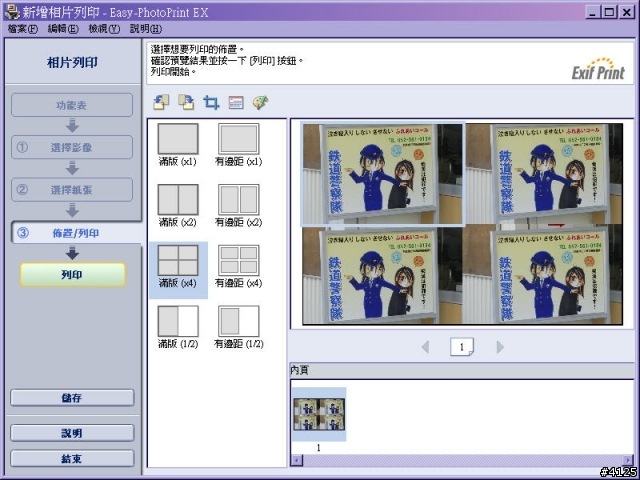Maximize the Easy-PhotoPrint EX window
The image size is (640, 480).
click(609, 12)
